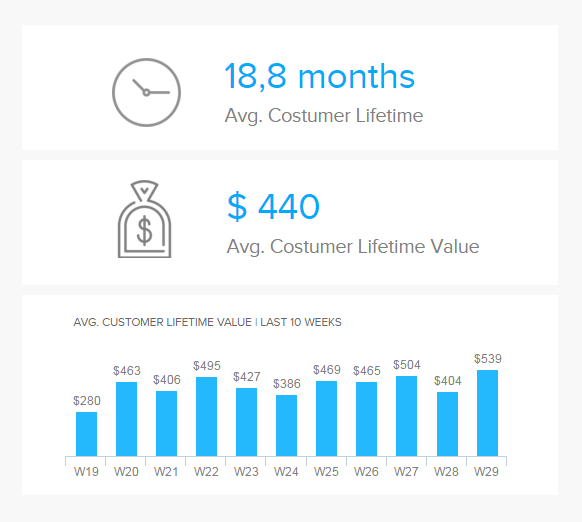Click the Avg. Costumer Lifetime Value label

(x=353, y=247)
